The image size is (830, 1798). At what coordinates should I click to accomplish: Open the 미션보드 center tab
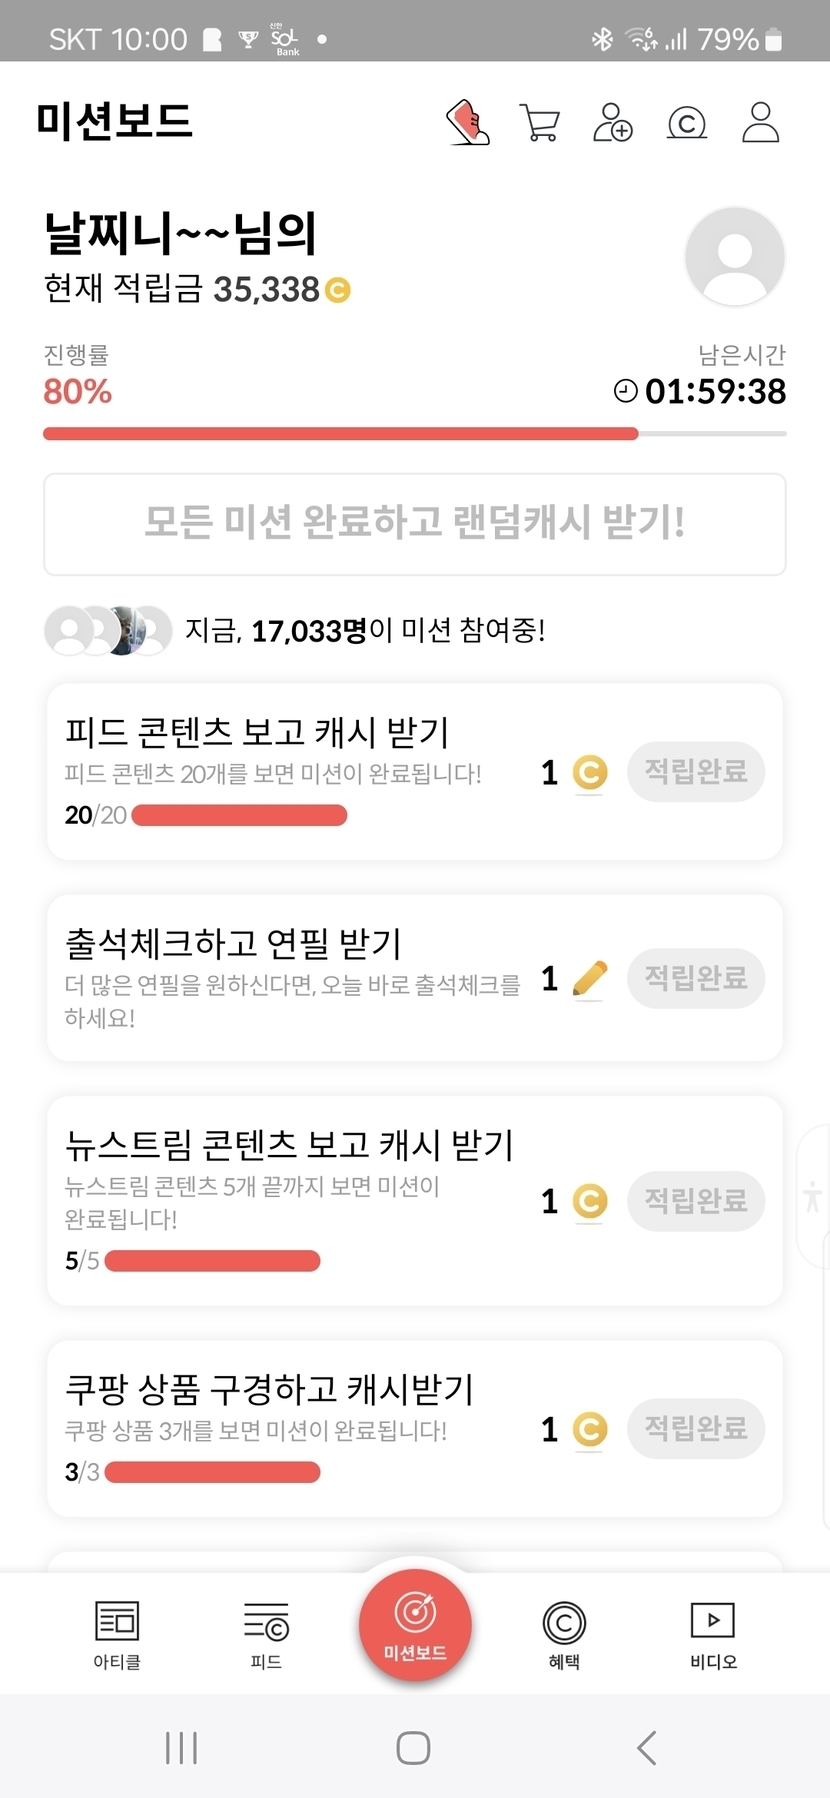(415, 1626)
